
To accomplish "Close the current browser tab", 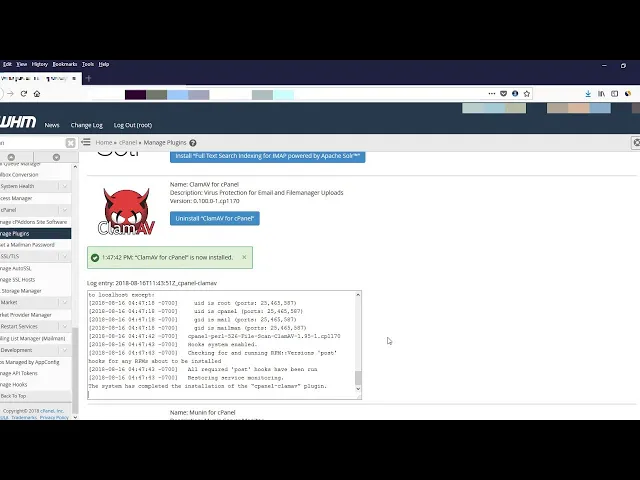I will pyautogui.click(x=74, y=78).
